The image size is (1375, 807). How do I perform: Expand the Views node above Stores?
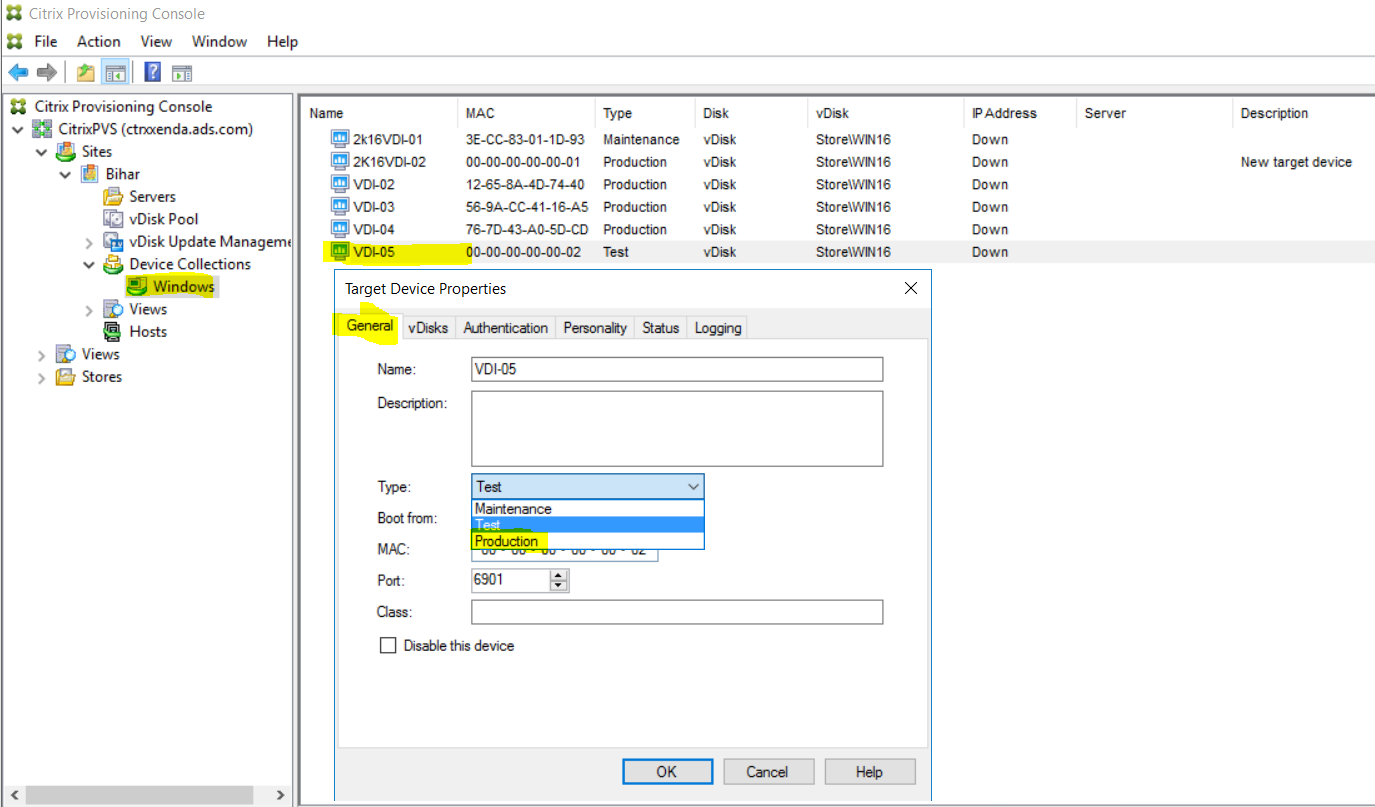coord(41,355)
